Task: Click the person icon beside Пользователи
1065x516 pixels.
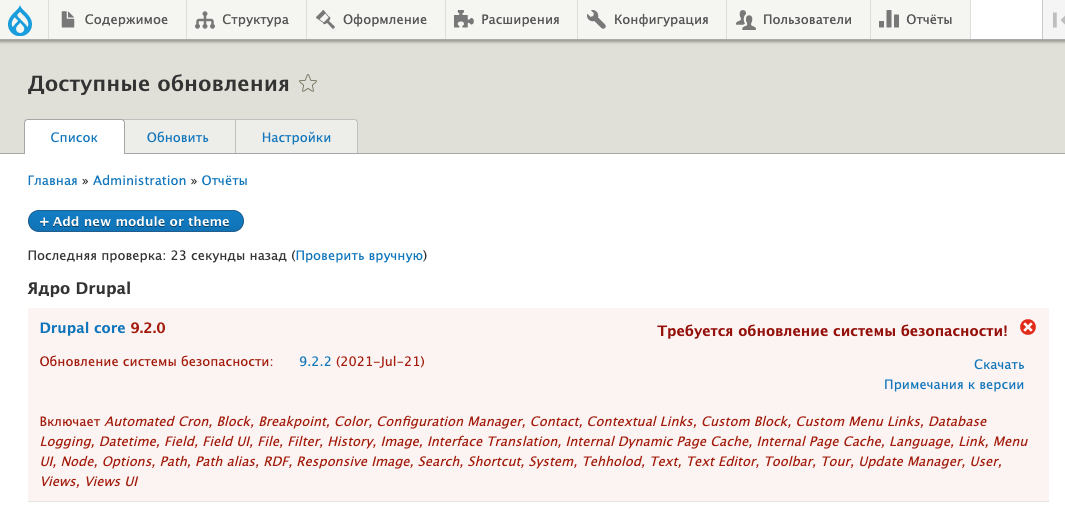Action: [746, 20]
